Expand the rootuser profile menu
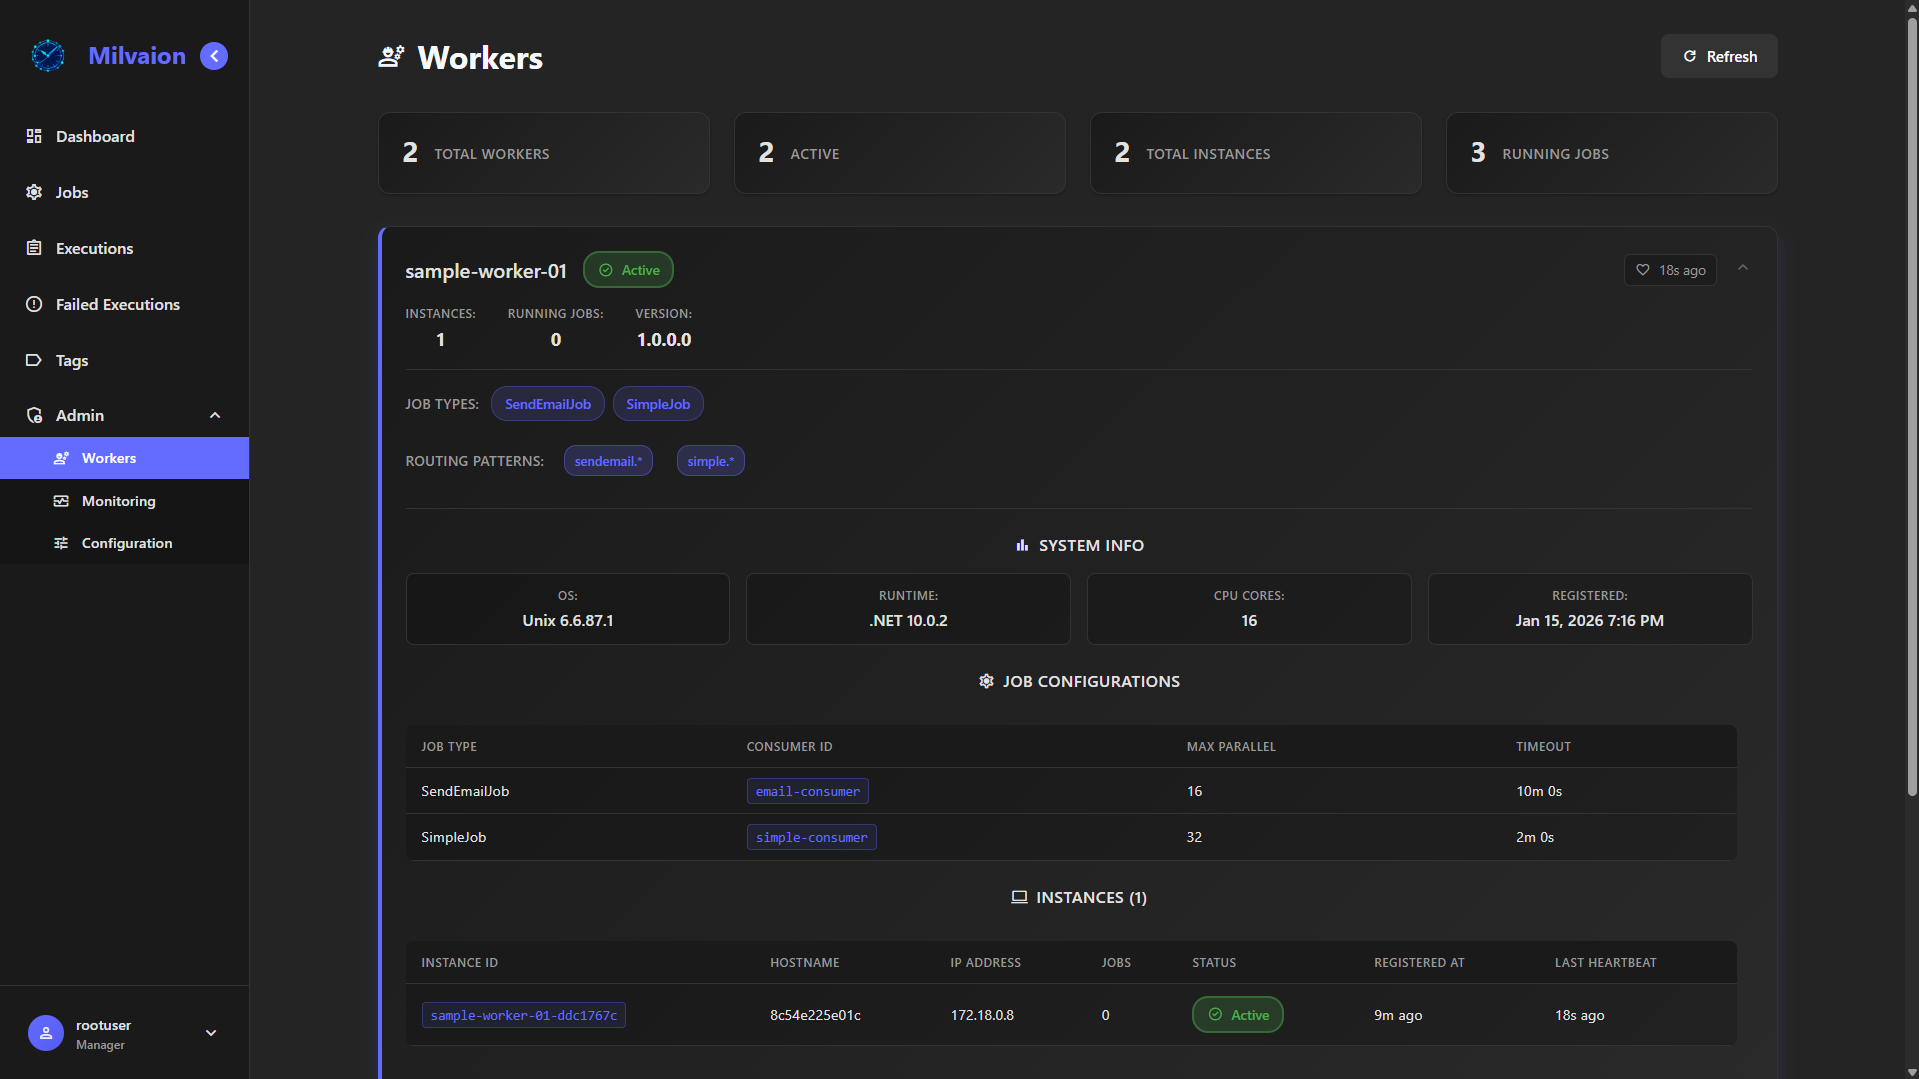 [x=211, y=1033]
